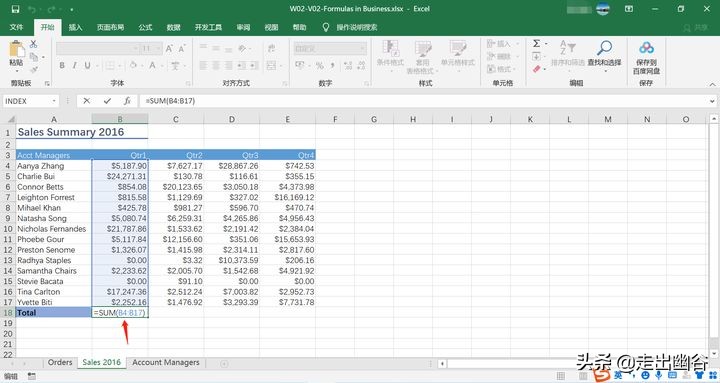Click the Paste clipboard icon
Image resolution: width=720 pixels, height=383 pixels.
point(17,49)
